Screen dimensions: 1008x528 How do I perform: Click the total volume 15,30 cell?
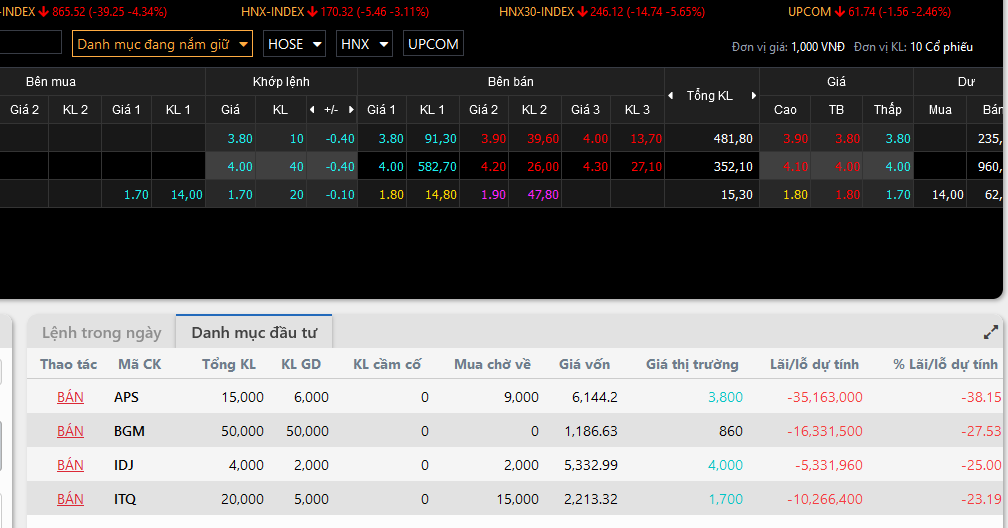(712, 194)
